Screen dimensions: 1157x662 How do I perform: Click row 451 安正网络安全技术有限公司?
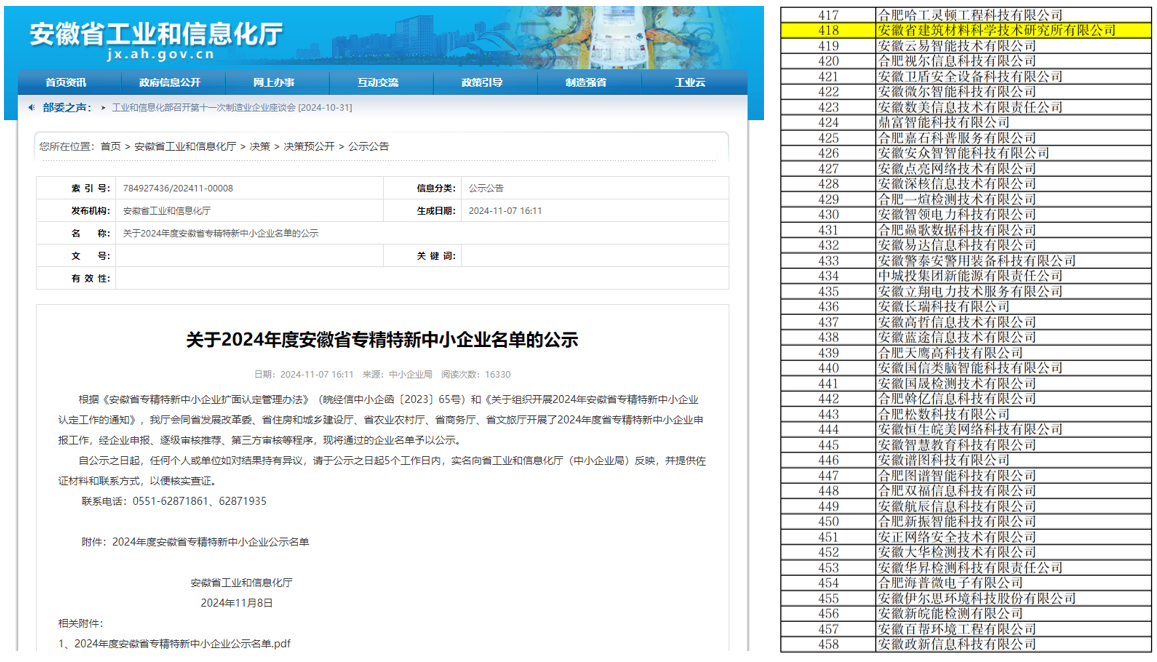[956, 537]
